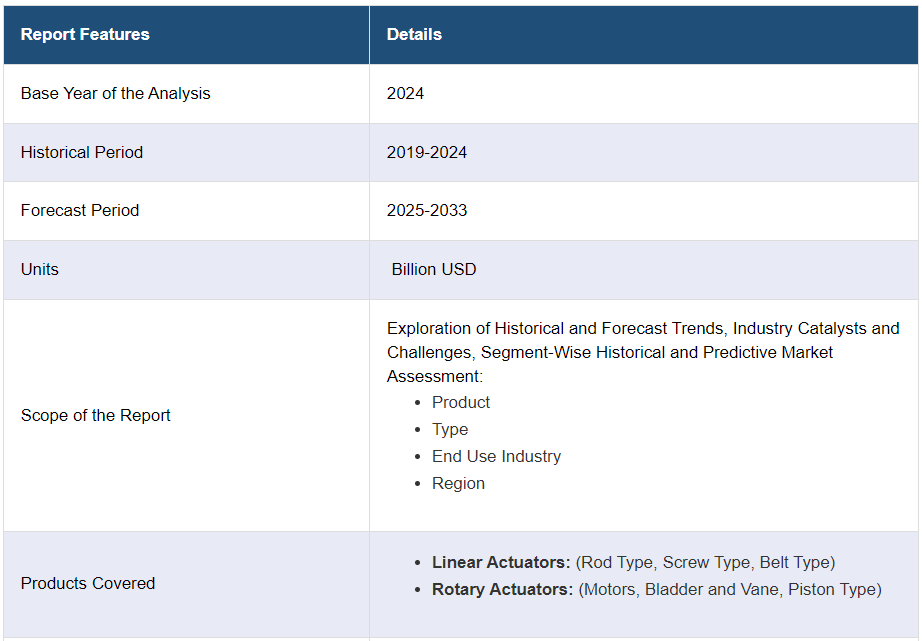Select the Base Year of the Analysis cell
922x641 pixels.
(116, 93)
